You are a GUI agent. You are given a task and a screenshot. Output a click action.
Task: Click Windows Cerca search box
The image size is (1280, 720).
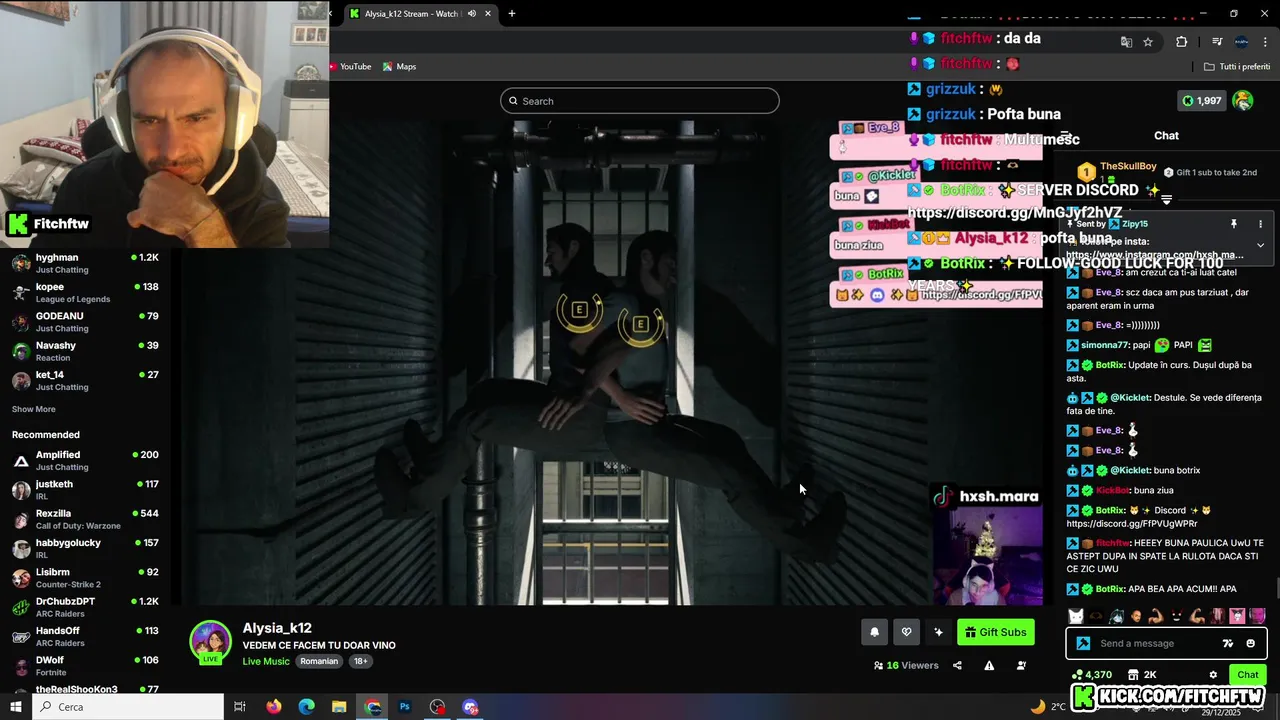coord(128,706)
